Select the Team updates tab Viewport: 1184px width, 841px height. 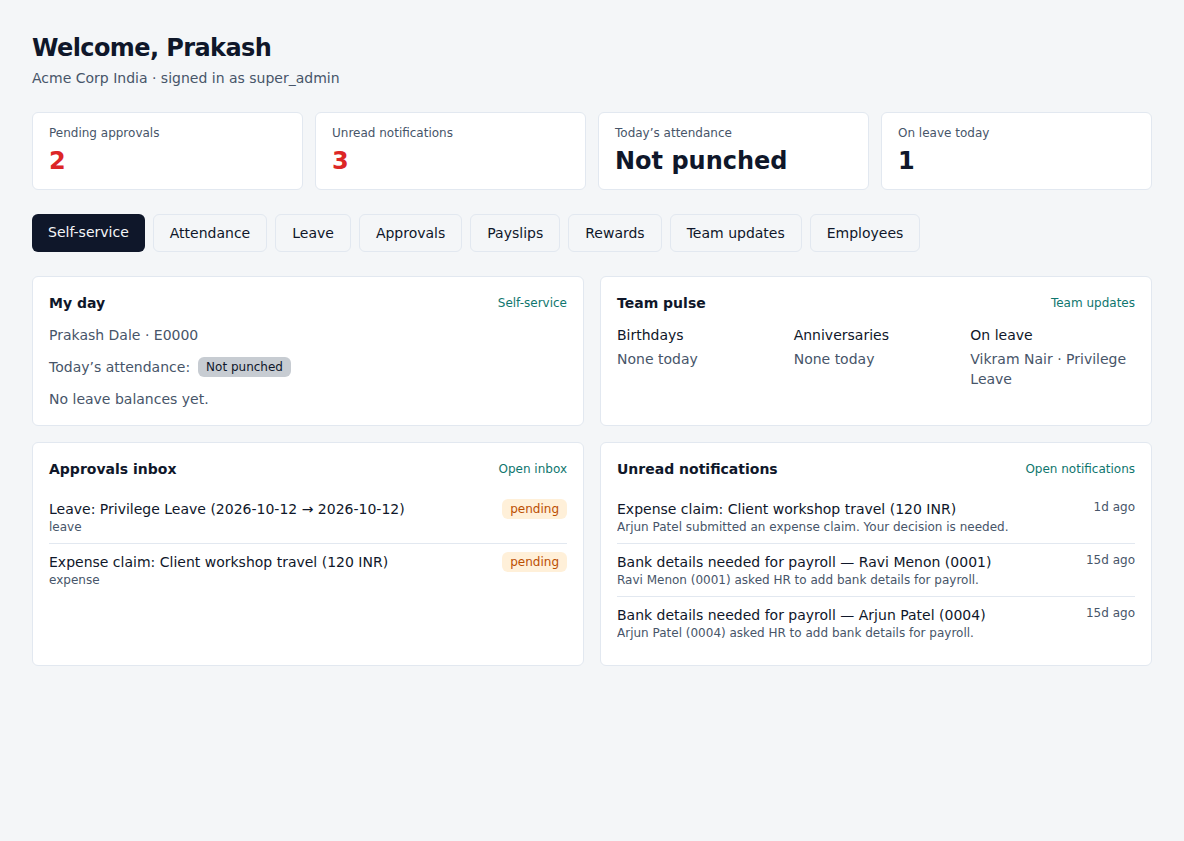click(x=735, y=233)
